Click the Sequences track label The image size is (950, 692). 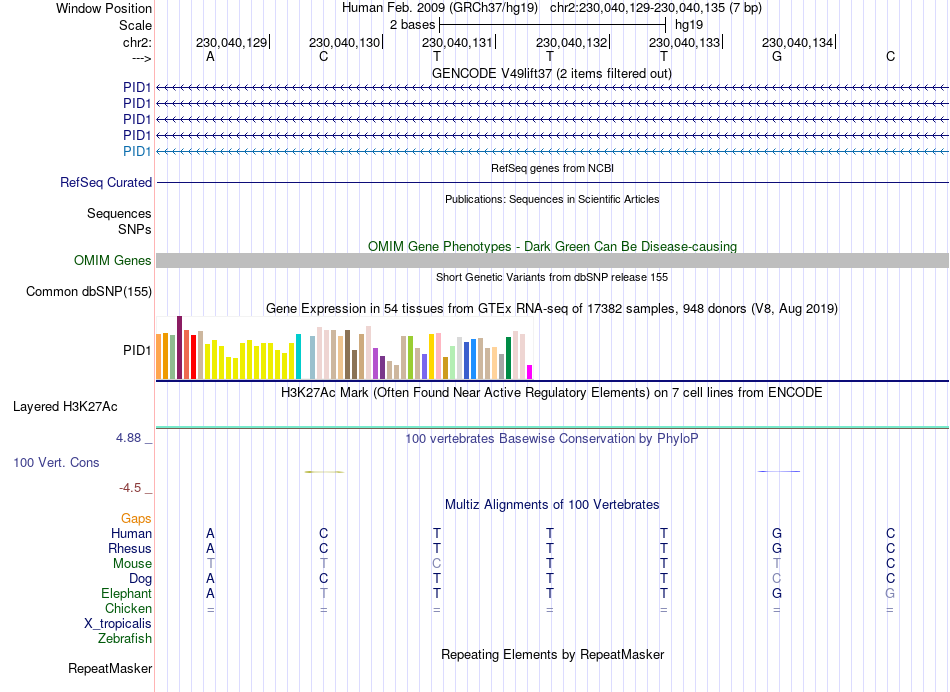pyautogui.click(x=119, y=213)
